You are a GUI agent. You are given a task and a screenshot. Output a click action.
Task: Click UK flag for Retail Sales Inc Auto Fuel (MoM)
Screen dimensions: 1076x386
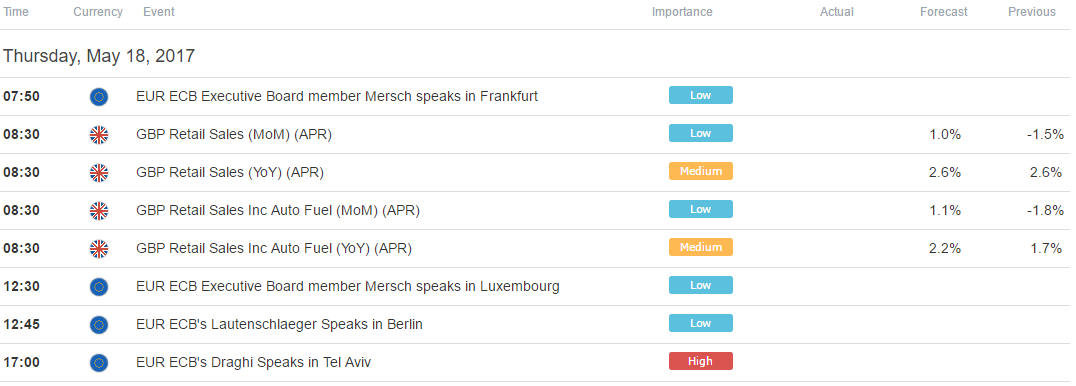pyautogui.click(x=99, y=211)
